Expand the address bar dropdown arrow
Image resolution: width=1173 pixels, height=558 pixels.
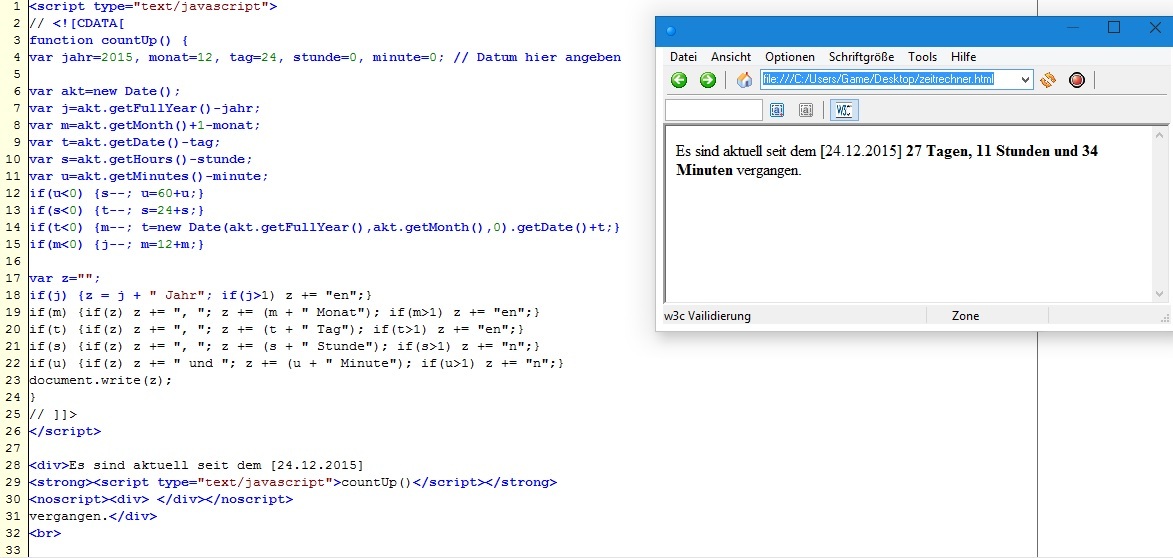(1025, 79)
